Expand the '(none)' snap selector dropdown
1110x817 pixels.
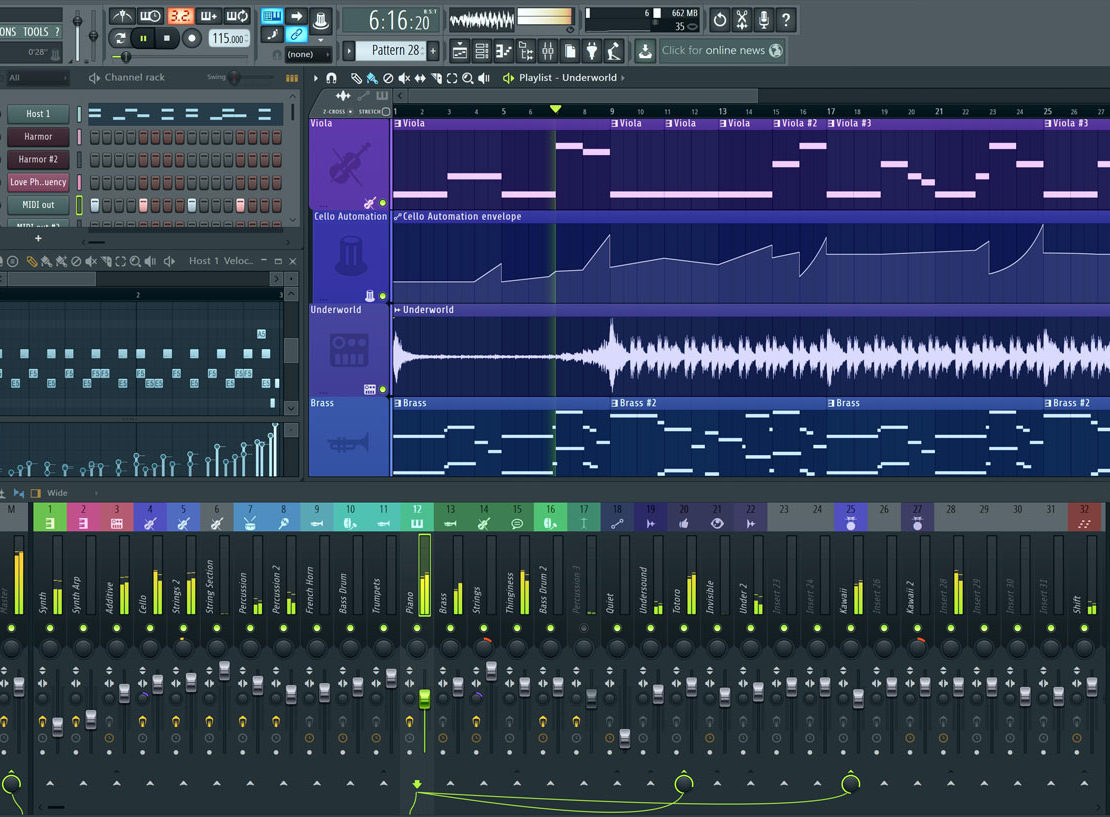304,54
